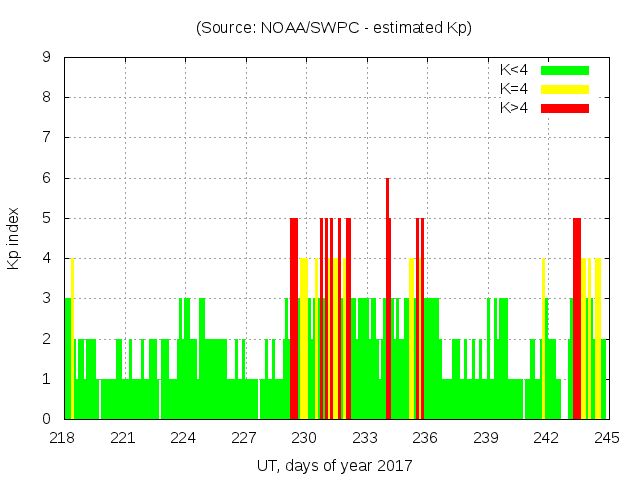This screenshot has height=480, width=640.
Task: Click the "K=4" legend text
Action: point(514,89)
